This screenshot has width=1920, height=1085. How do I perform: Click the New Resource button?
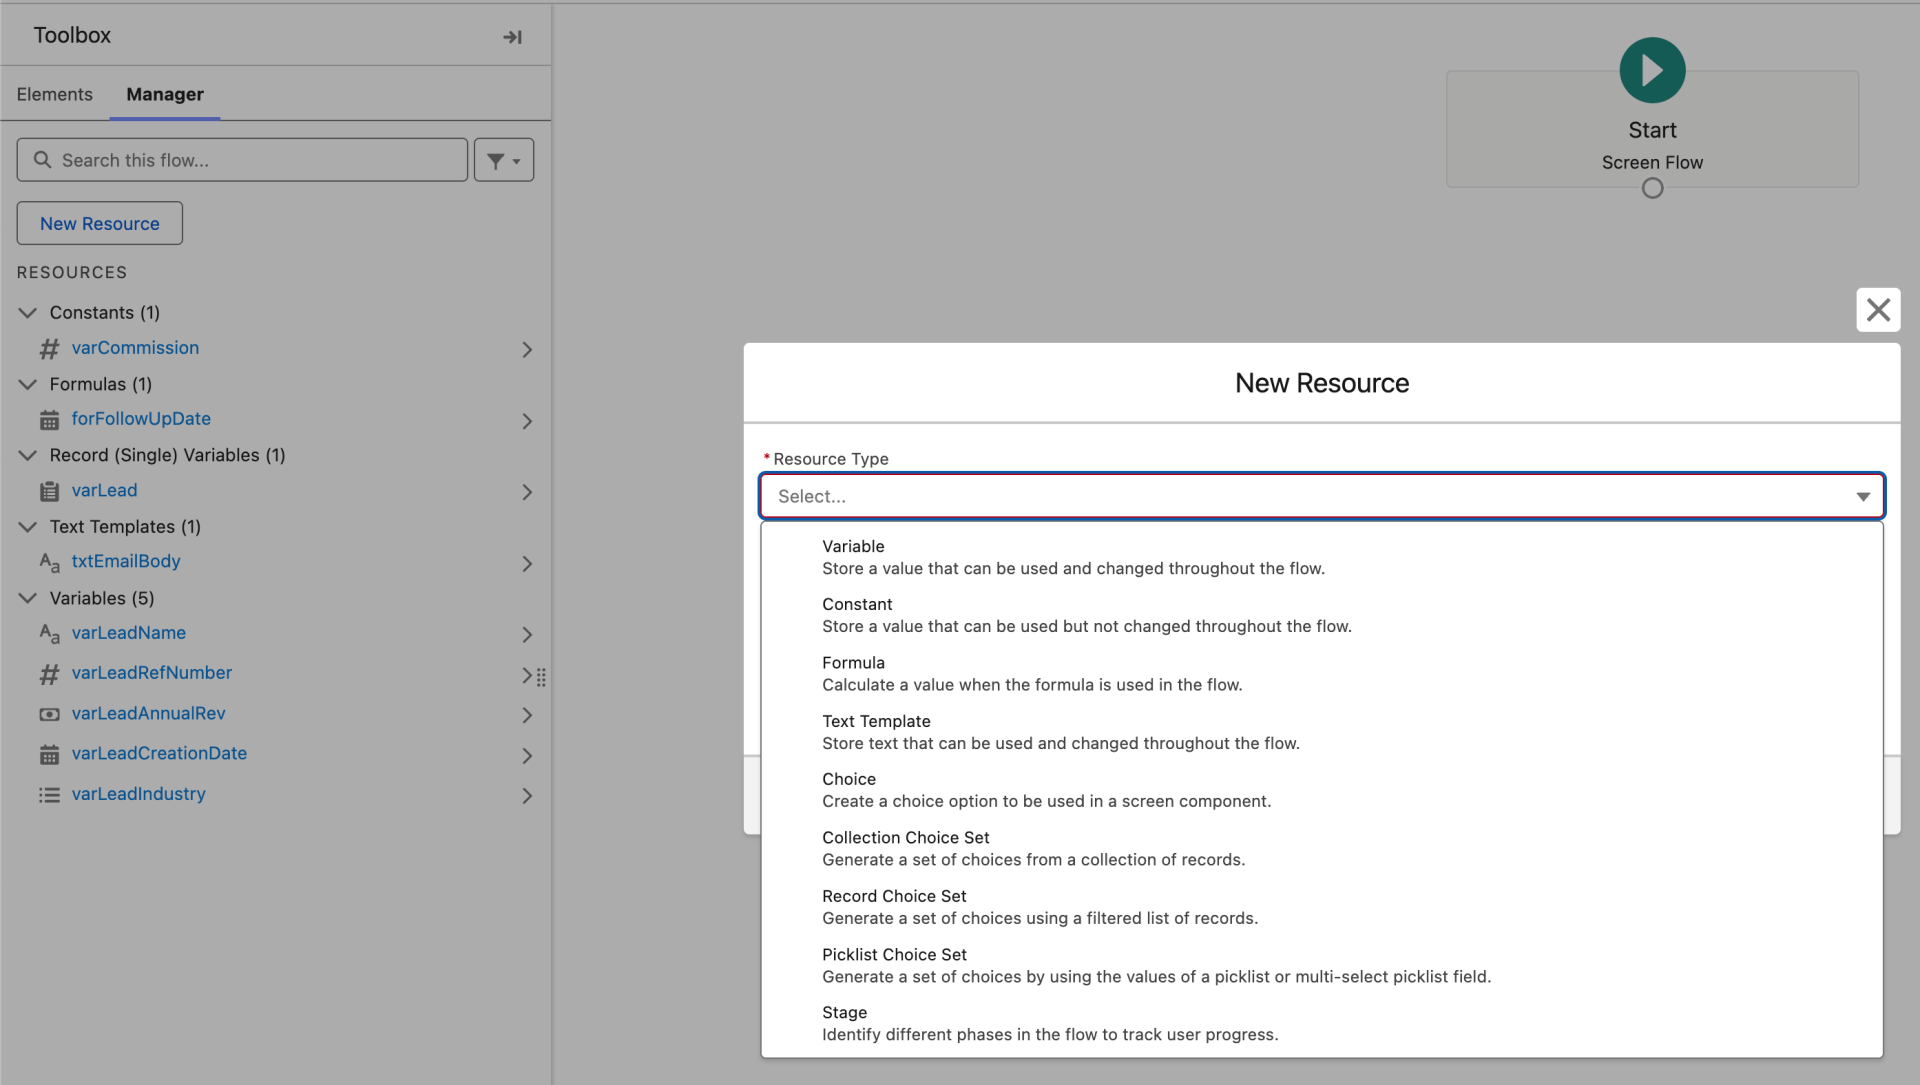pos(99,223)
